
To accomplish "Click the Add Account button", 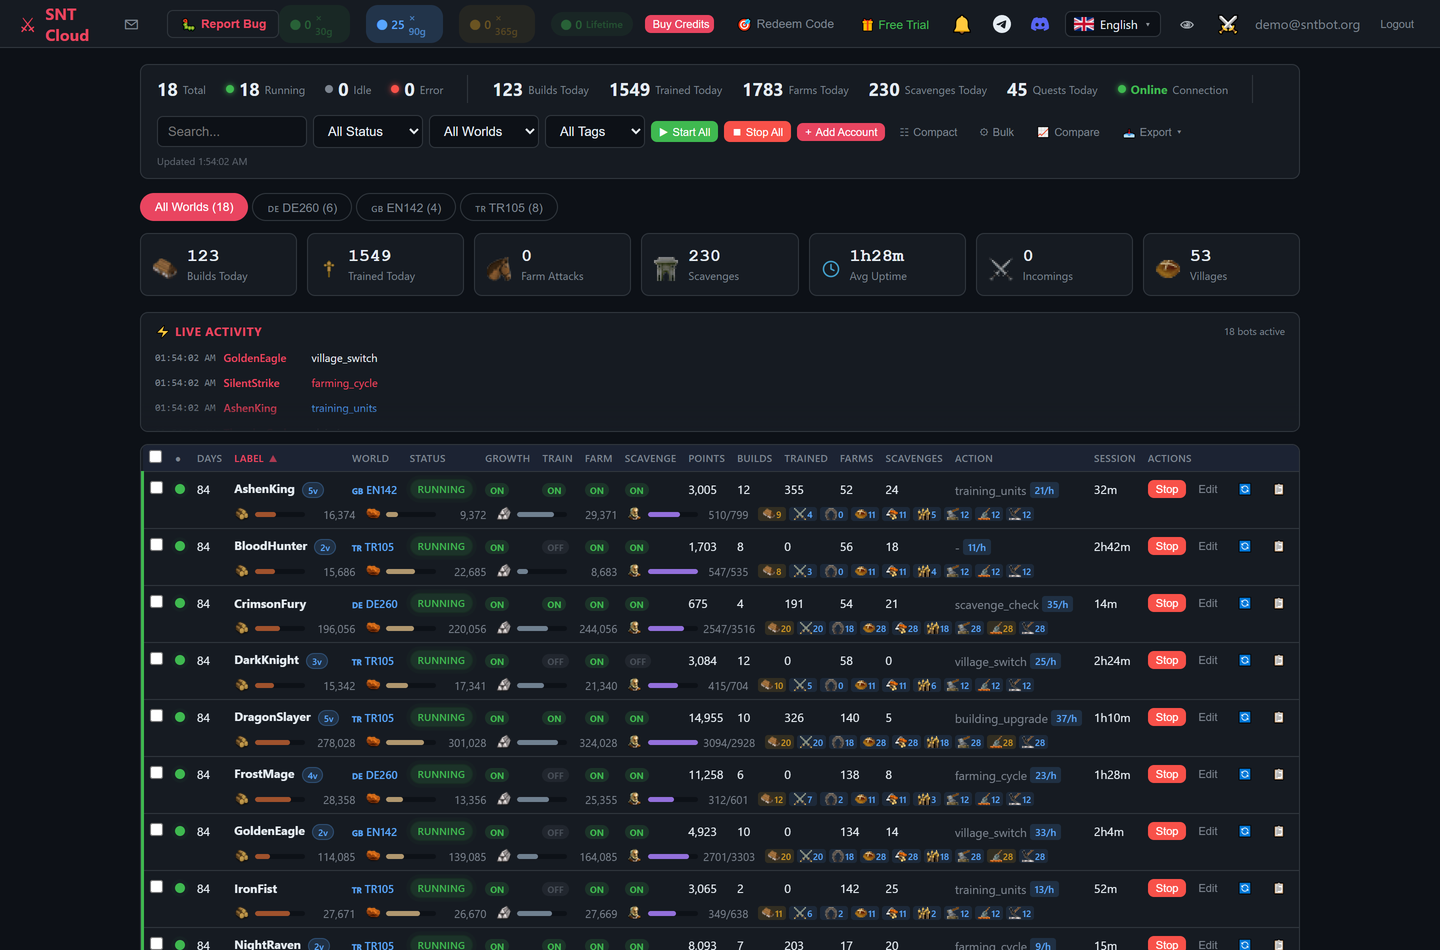I will (841, 132).
